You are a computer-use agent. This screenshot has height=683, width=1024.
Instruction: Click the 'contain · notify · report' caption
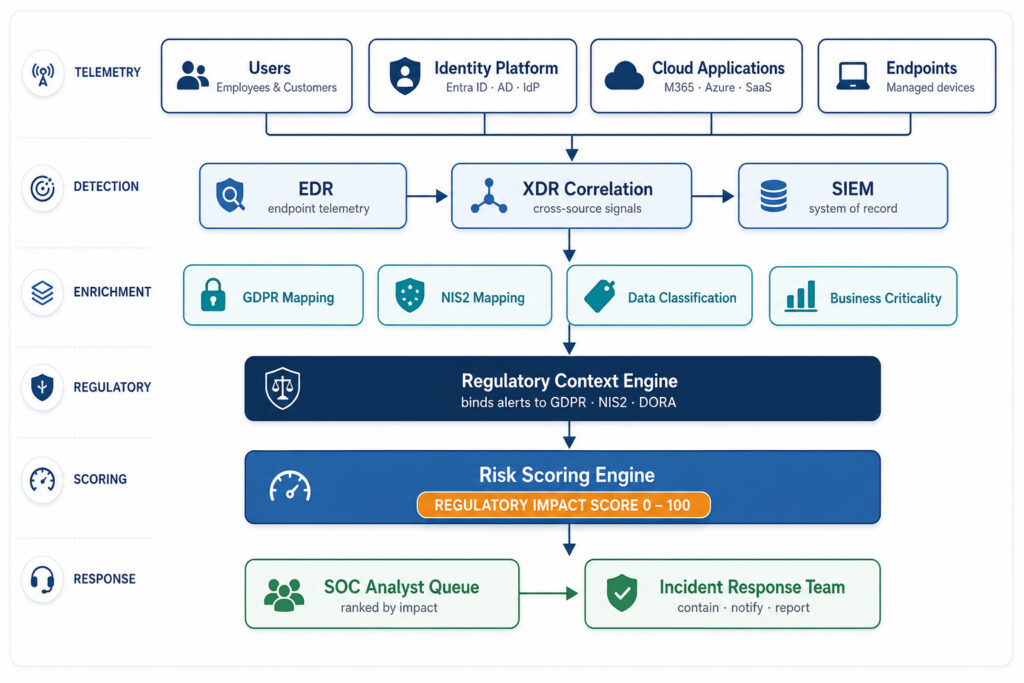coord(743,607)
